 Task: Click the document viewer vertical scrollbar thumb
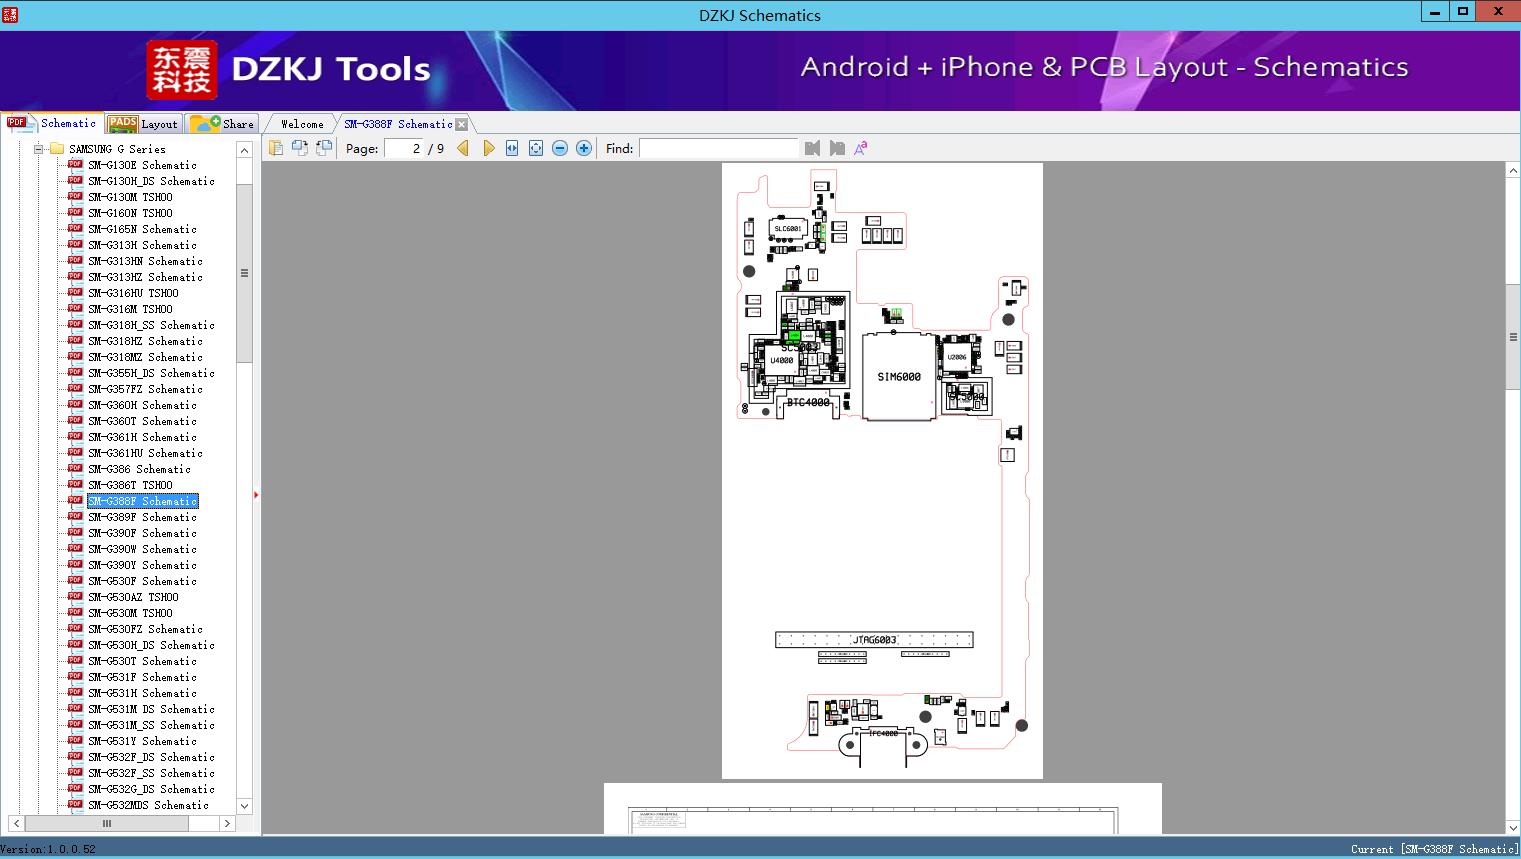tap(1513, 336)
